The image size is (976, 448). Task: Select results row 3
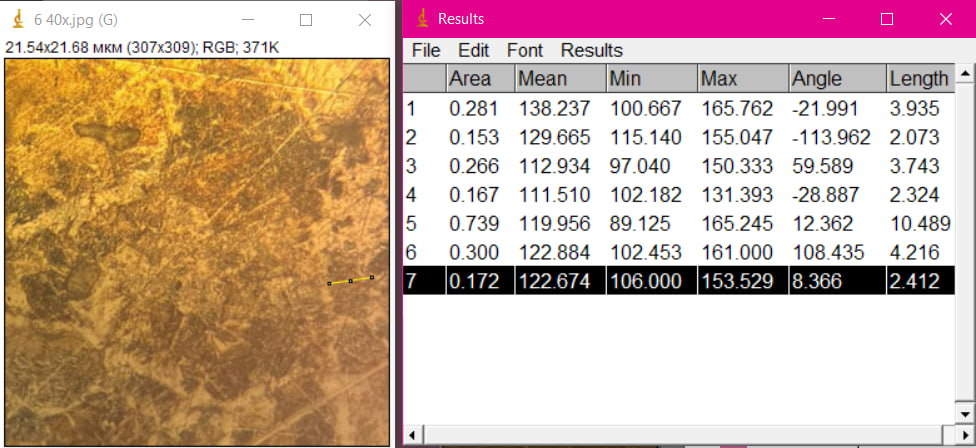pos(678,166)
